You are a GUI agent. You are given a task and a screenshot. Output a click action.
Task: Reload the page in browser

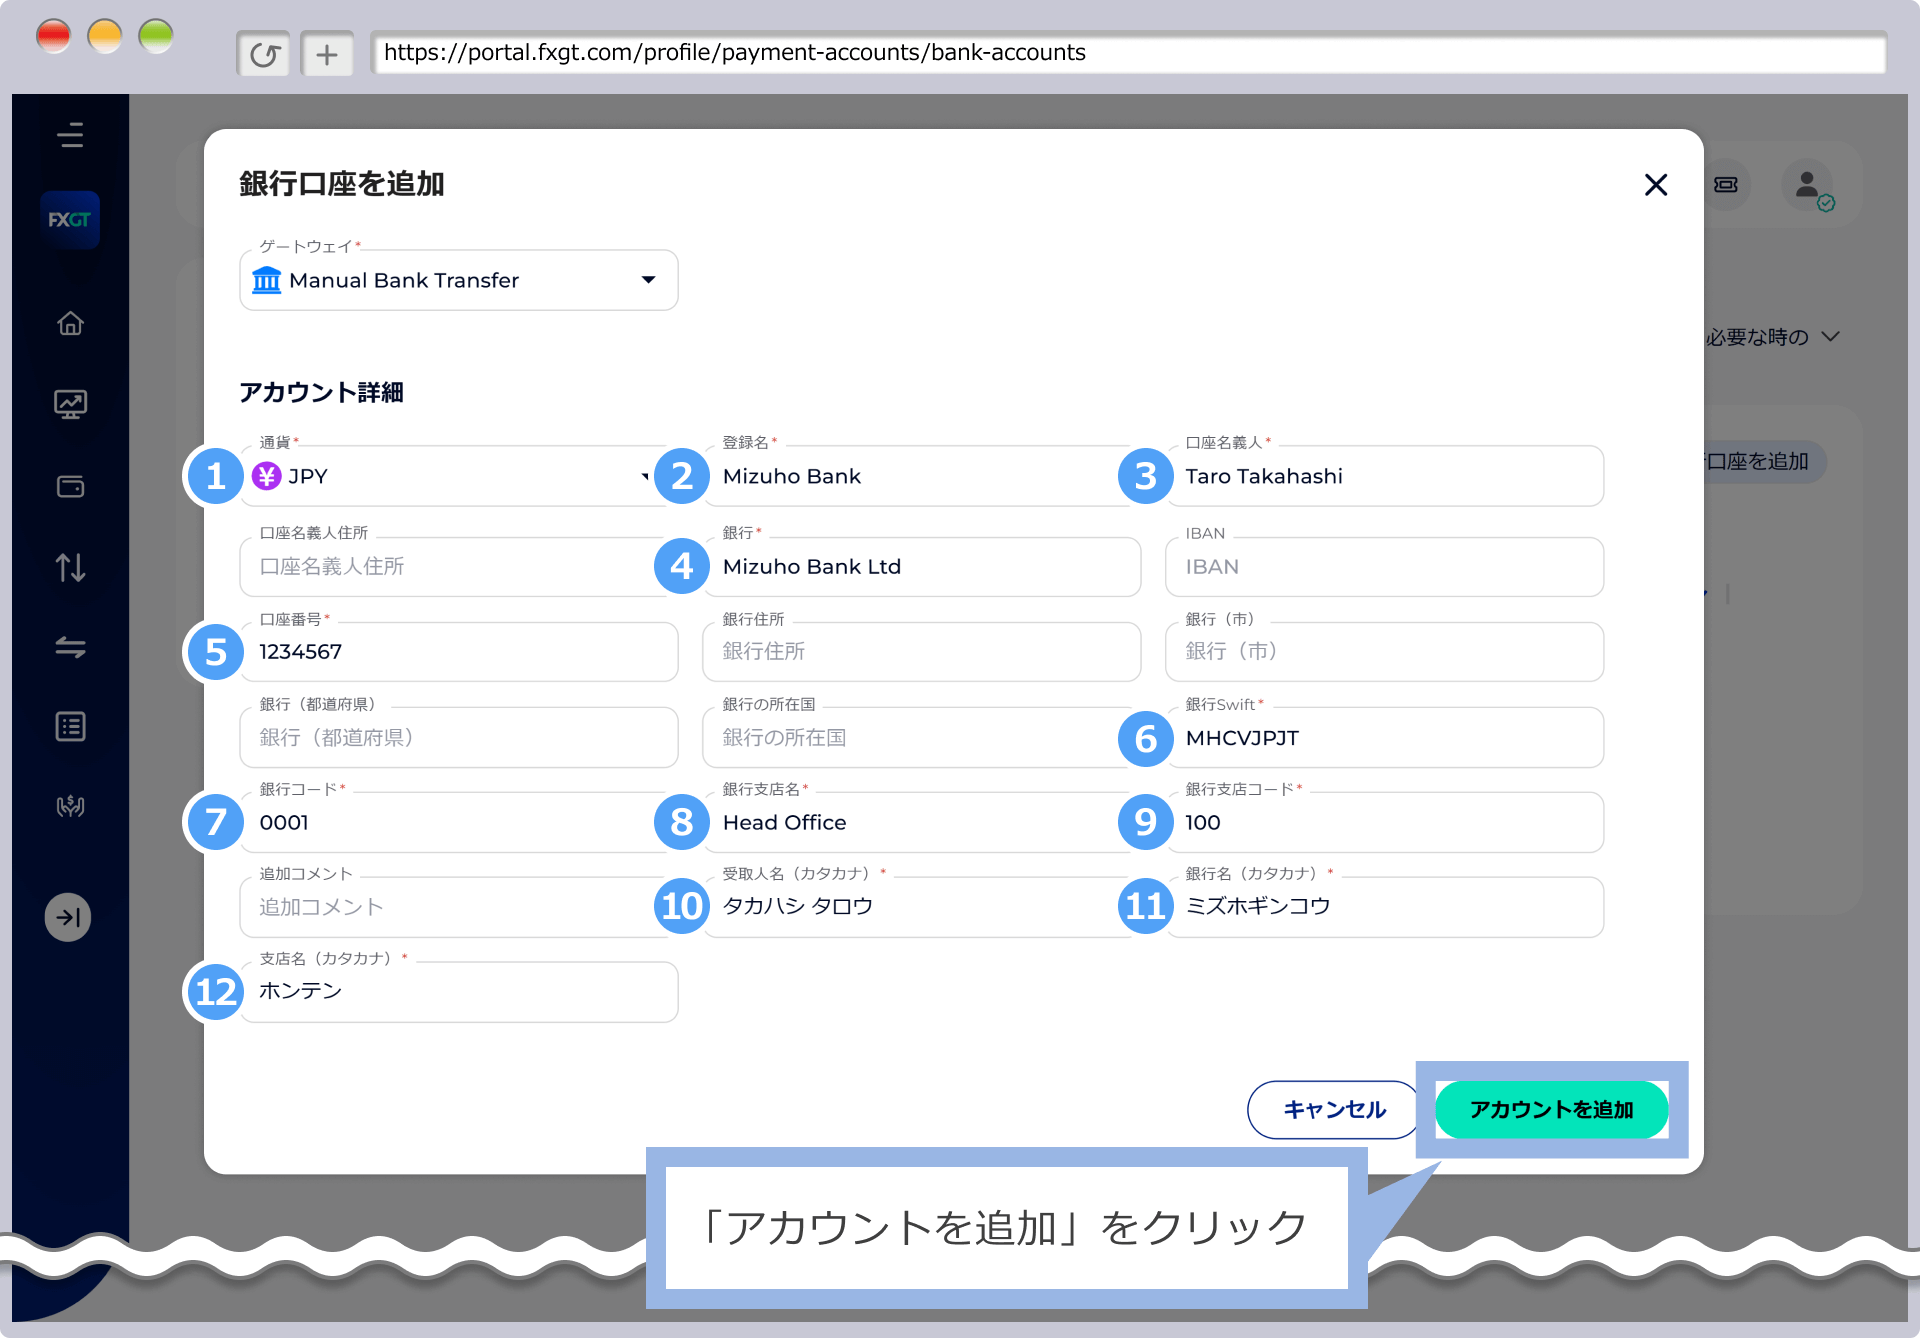pyautogui.click(x=264, y=54)
